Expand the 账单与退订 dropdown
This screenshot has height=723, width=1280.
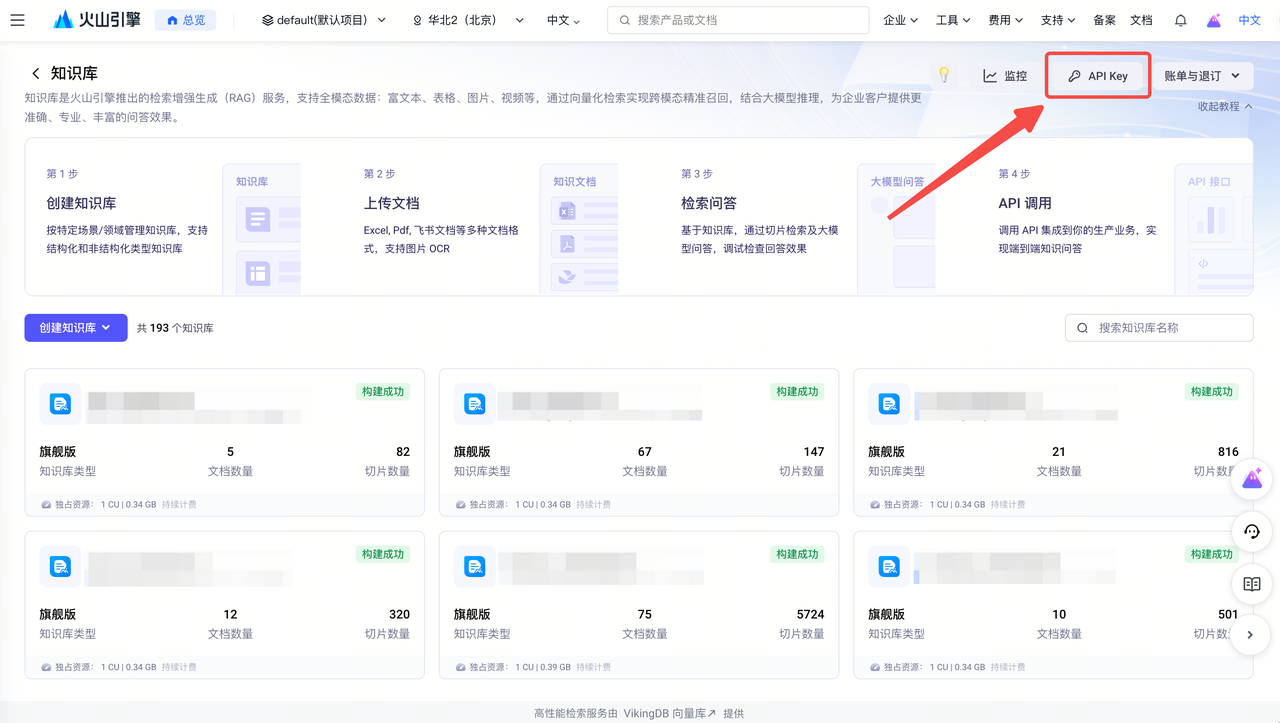tap(1202, 76)
